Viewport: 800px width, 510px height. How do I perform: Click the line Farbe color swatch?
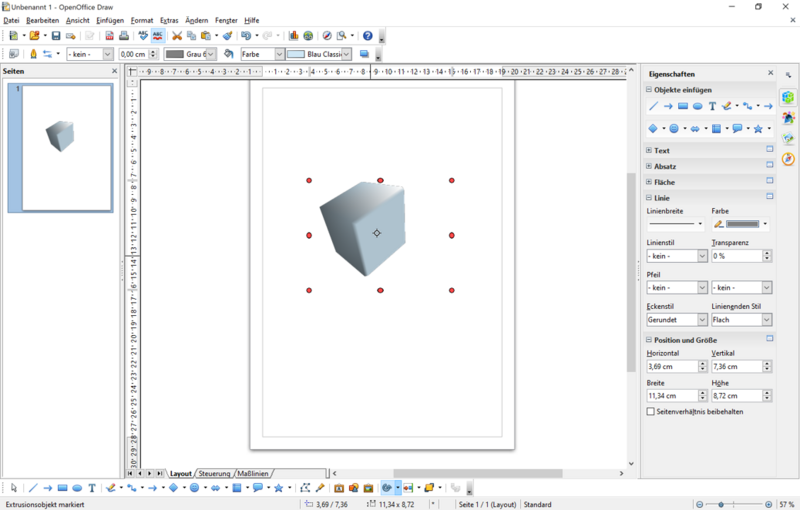tap(742, 224)
